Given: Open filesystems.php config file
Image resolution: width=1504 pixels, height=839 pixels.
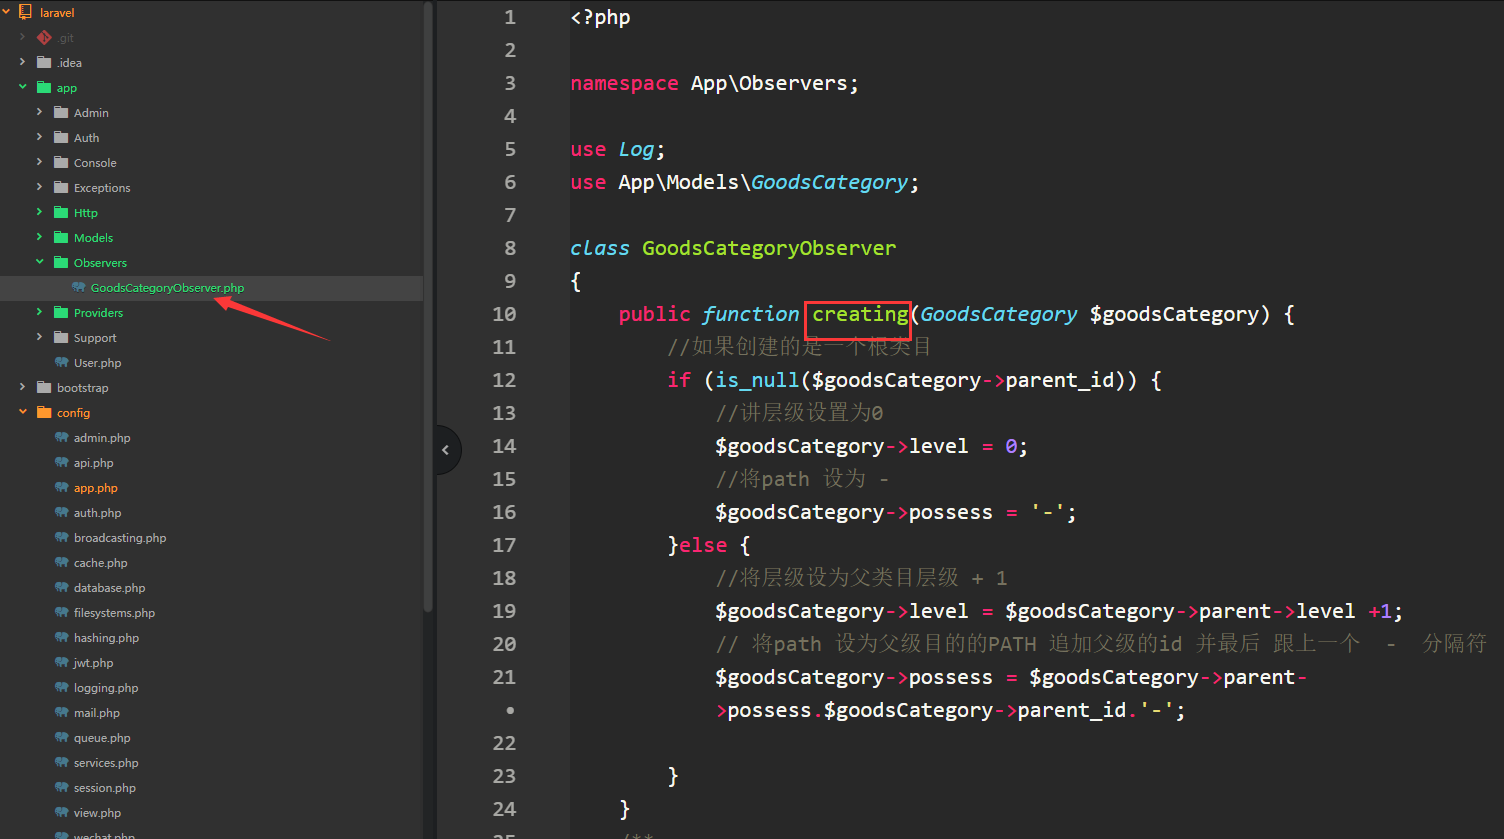Looking at the screenshot, I should click(x=114, y=613).
